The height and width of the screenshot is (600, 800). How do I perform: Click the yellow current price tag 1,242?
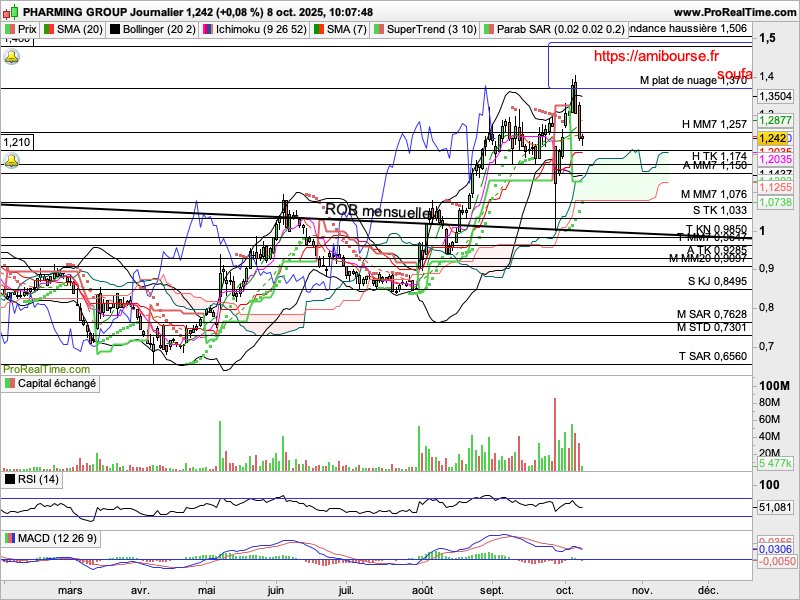[772, 138]
